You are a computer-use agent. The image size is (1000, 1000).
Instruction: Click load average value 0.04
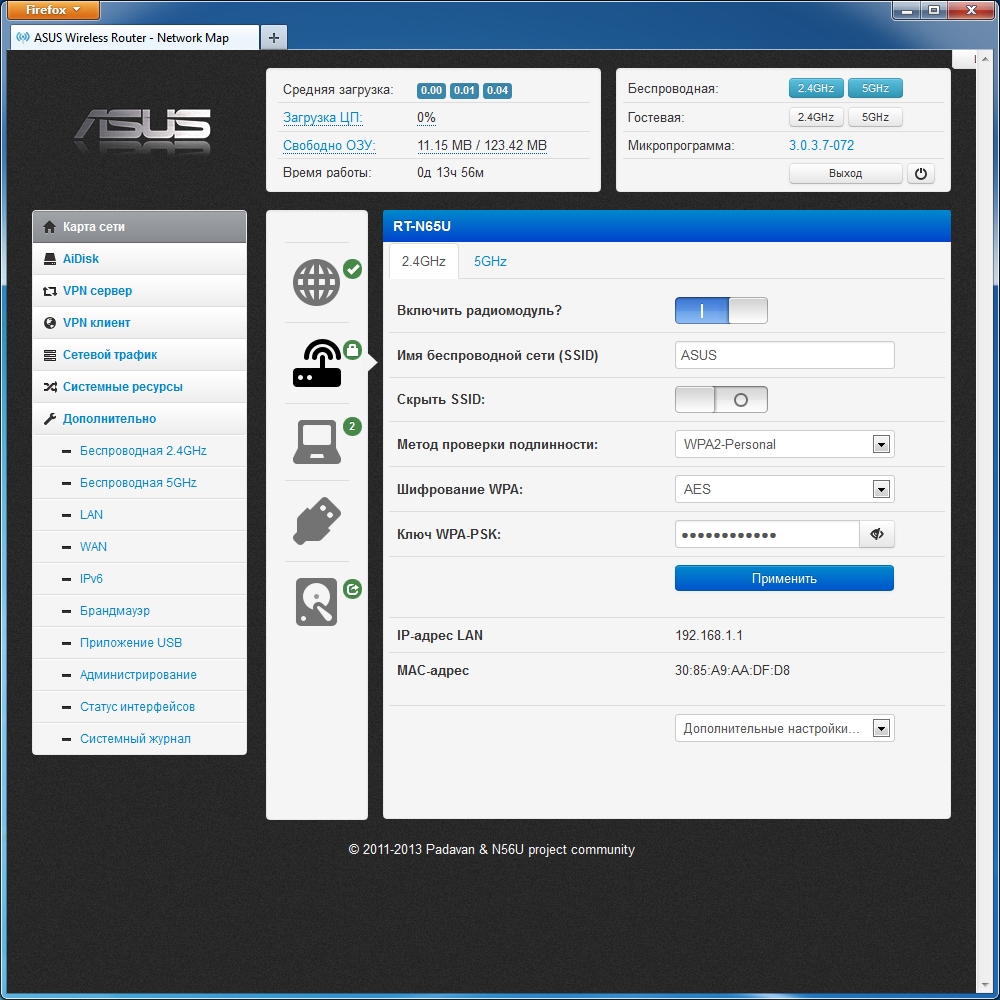click(x=497, y=91)
